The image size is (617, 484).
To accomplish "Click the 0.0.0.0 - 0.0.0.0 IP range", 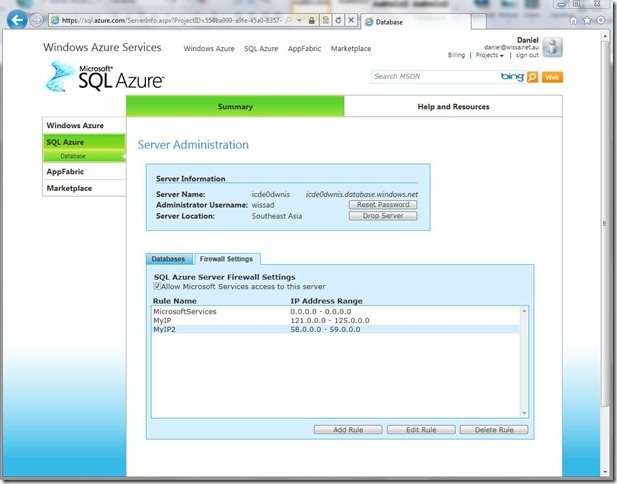I will (x=321, y=311).
